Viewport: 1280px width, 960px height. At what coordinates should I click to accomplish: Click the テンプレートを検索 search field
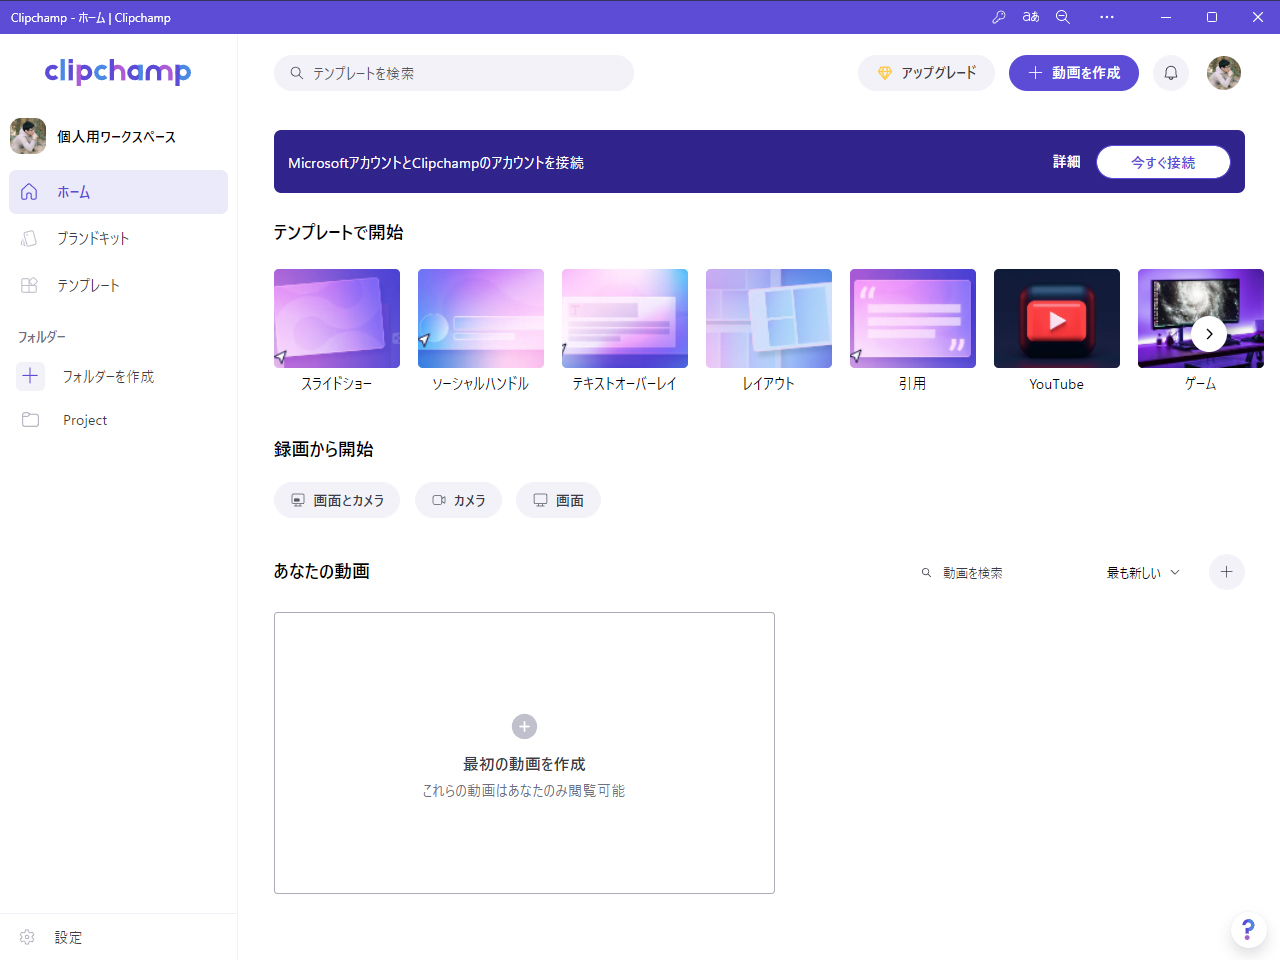point(453,72)
